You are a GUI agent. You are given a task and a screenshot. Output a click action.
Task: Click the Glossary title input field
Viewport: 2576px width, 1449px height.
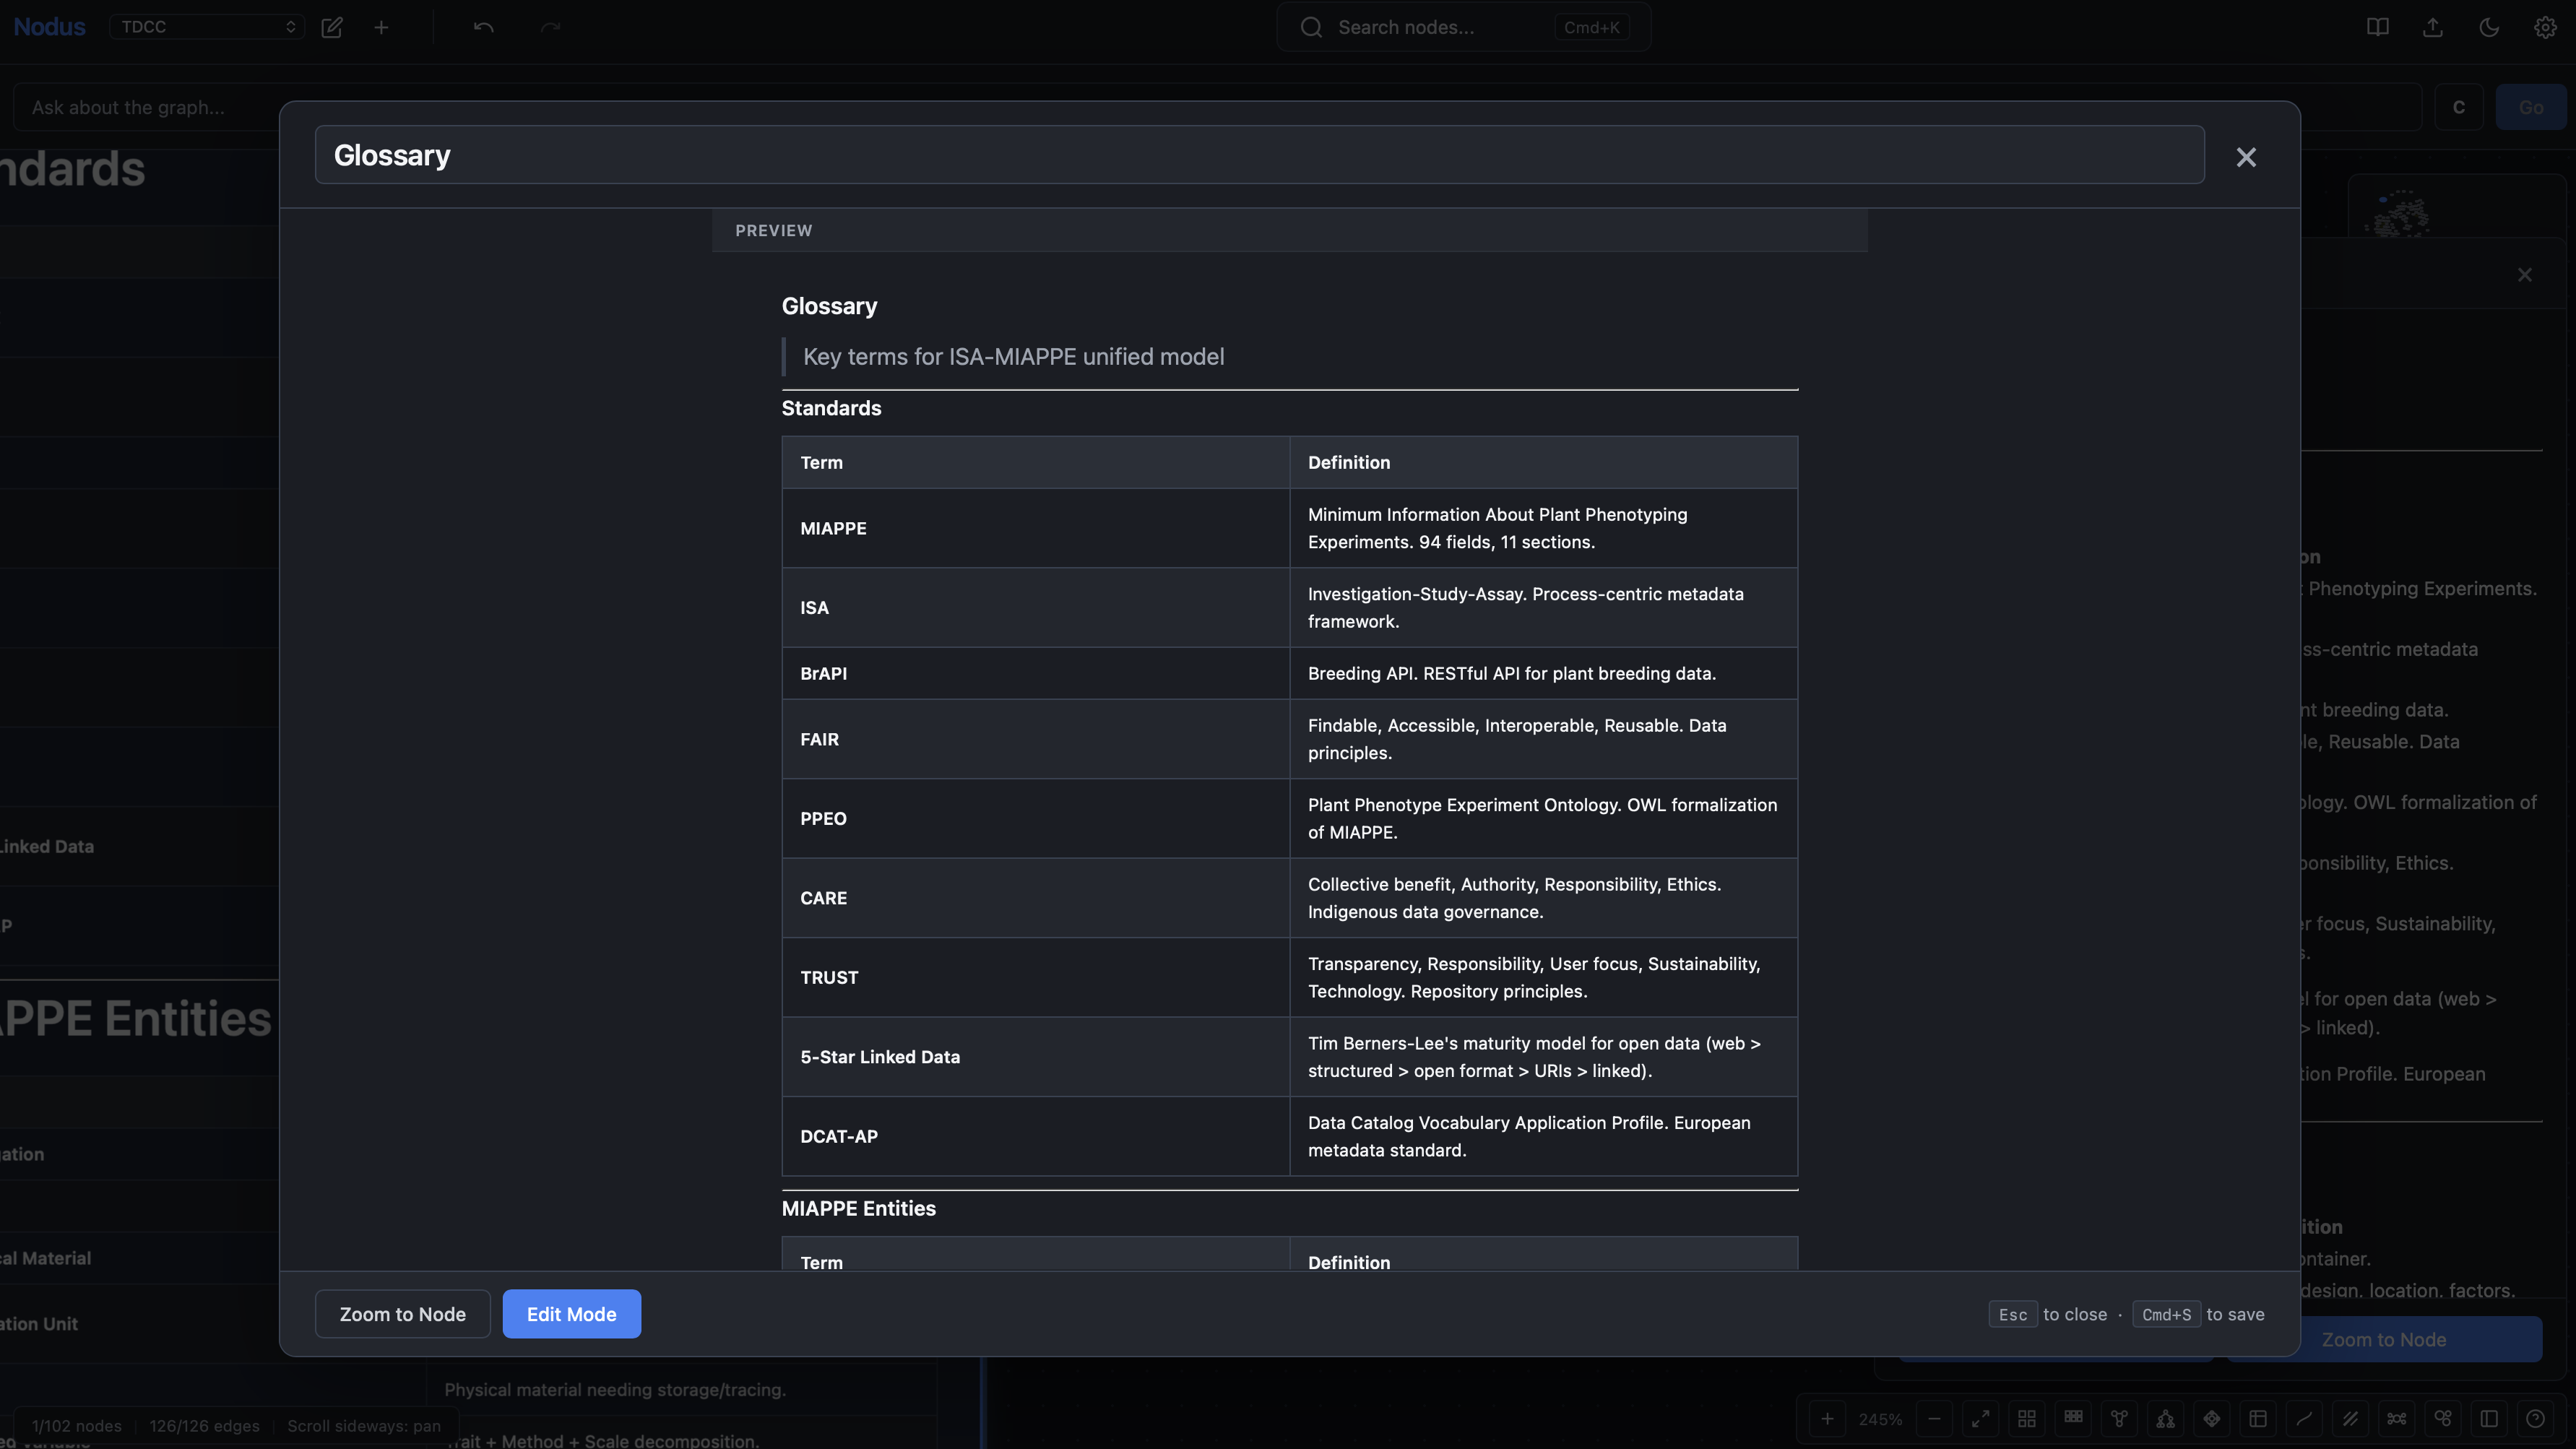pos(1259,155)
